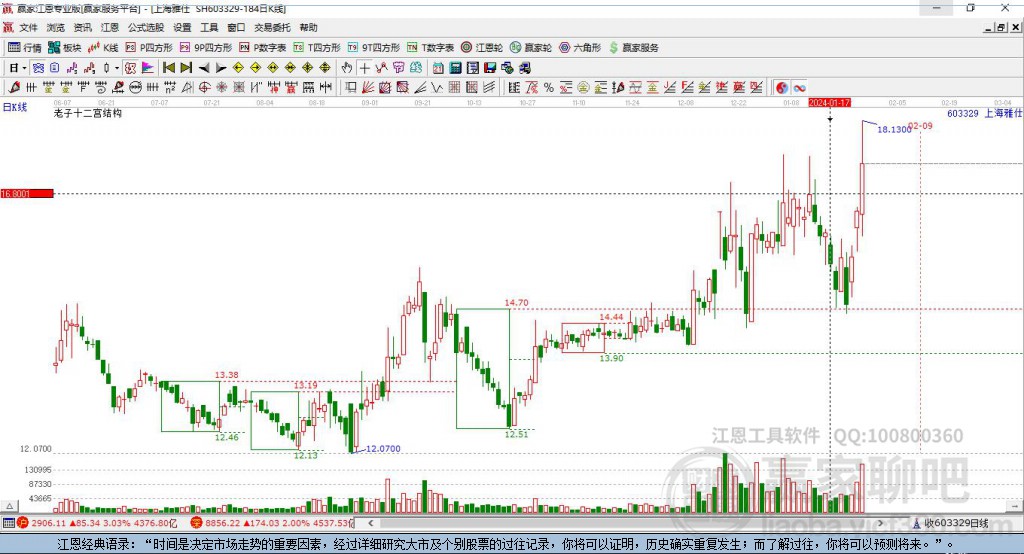
Task: Open the 文件 menu
Action: [29, 27]
